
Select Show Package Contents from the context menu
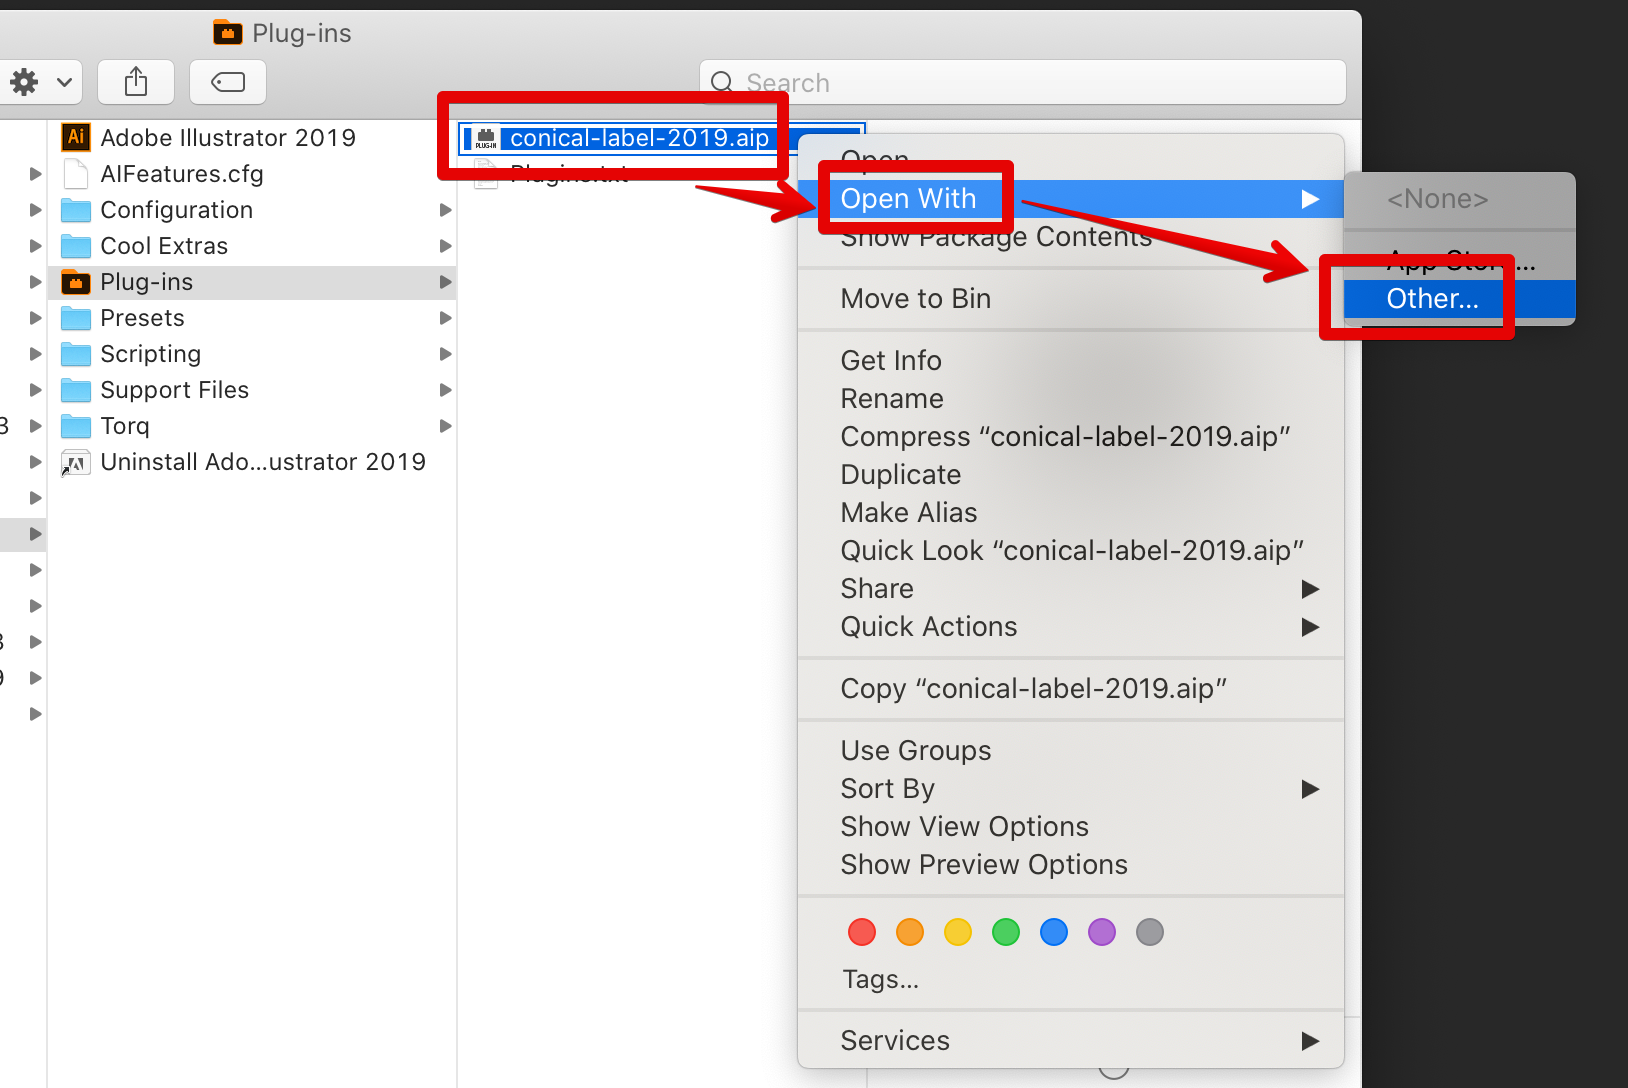tap(996, 237)
